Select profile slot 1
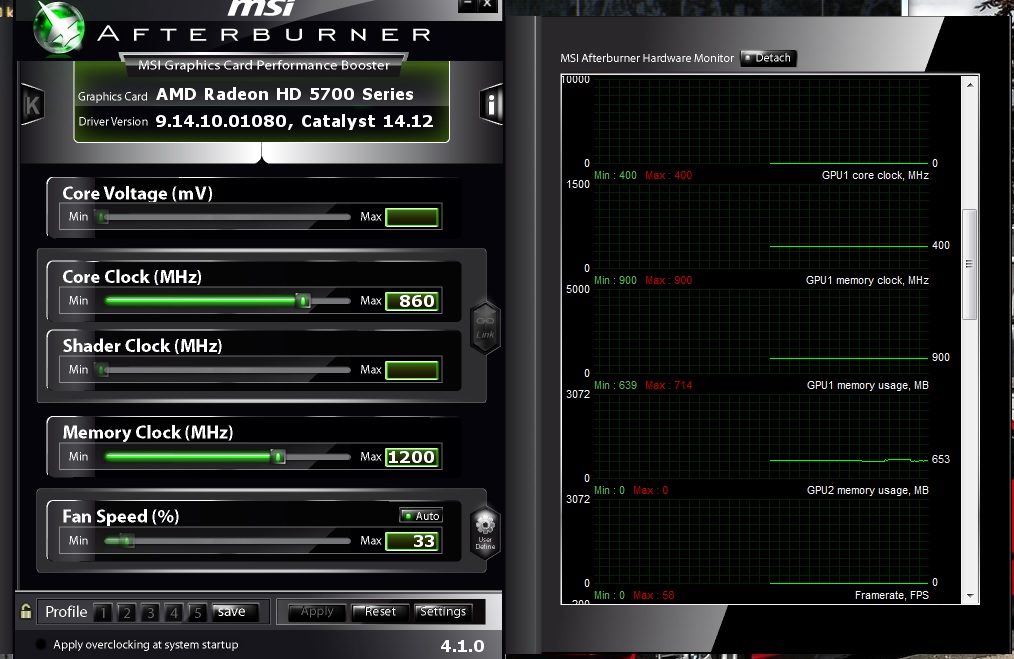Screen dimensions: 1014x659 103,612
